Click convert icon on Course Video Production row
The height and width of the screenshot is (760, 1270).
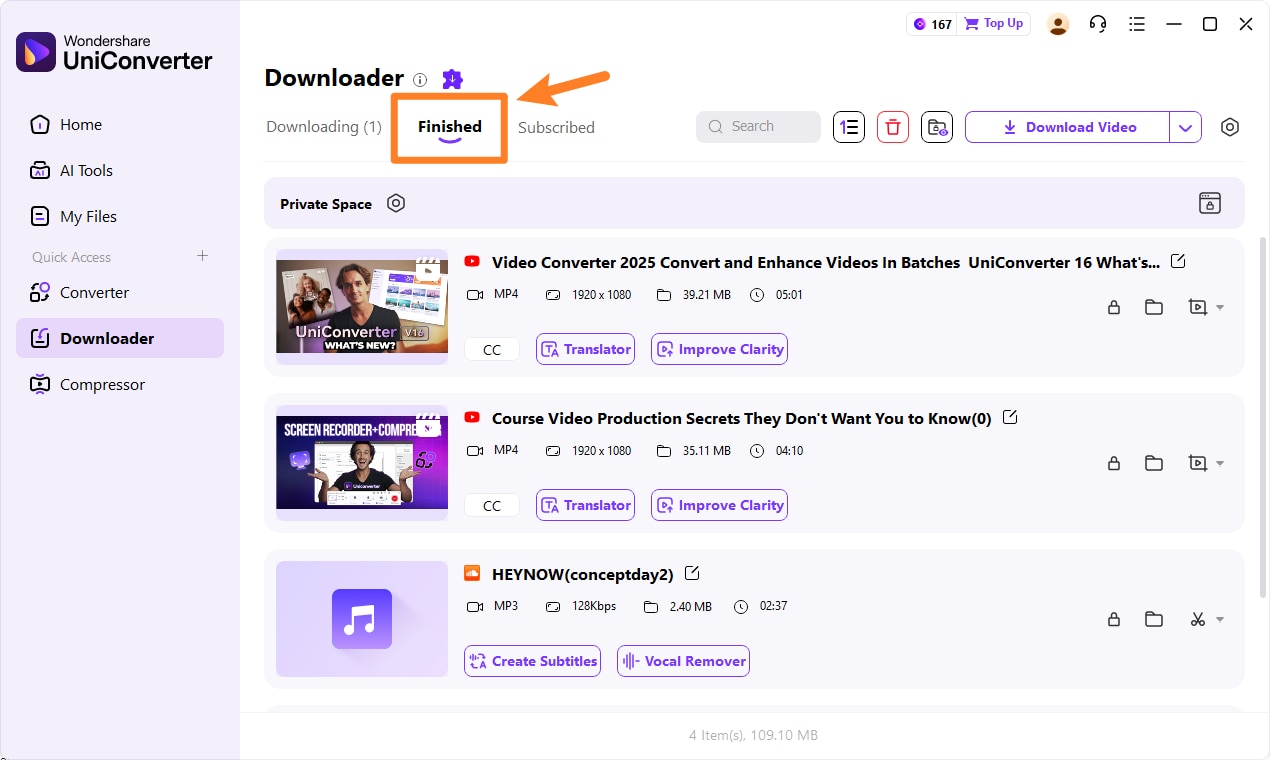click(1198, 463)
